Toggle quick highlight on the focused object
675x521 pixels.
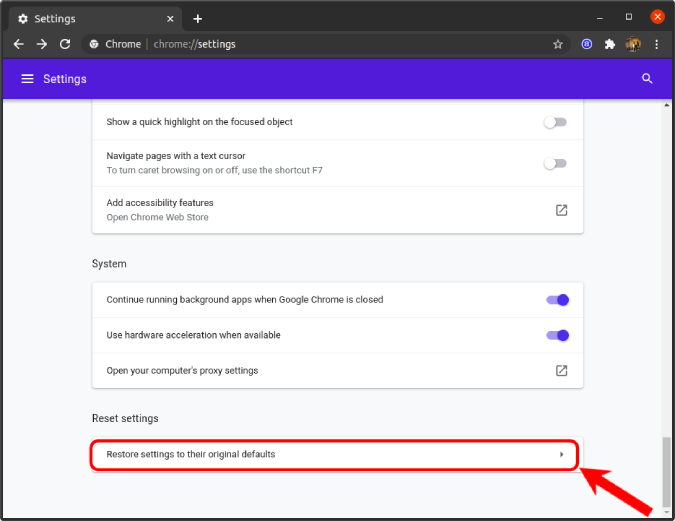(x=555, y=122)
